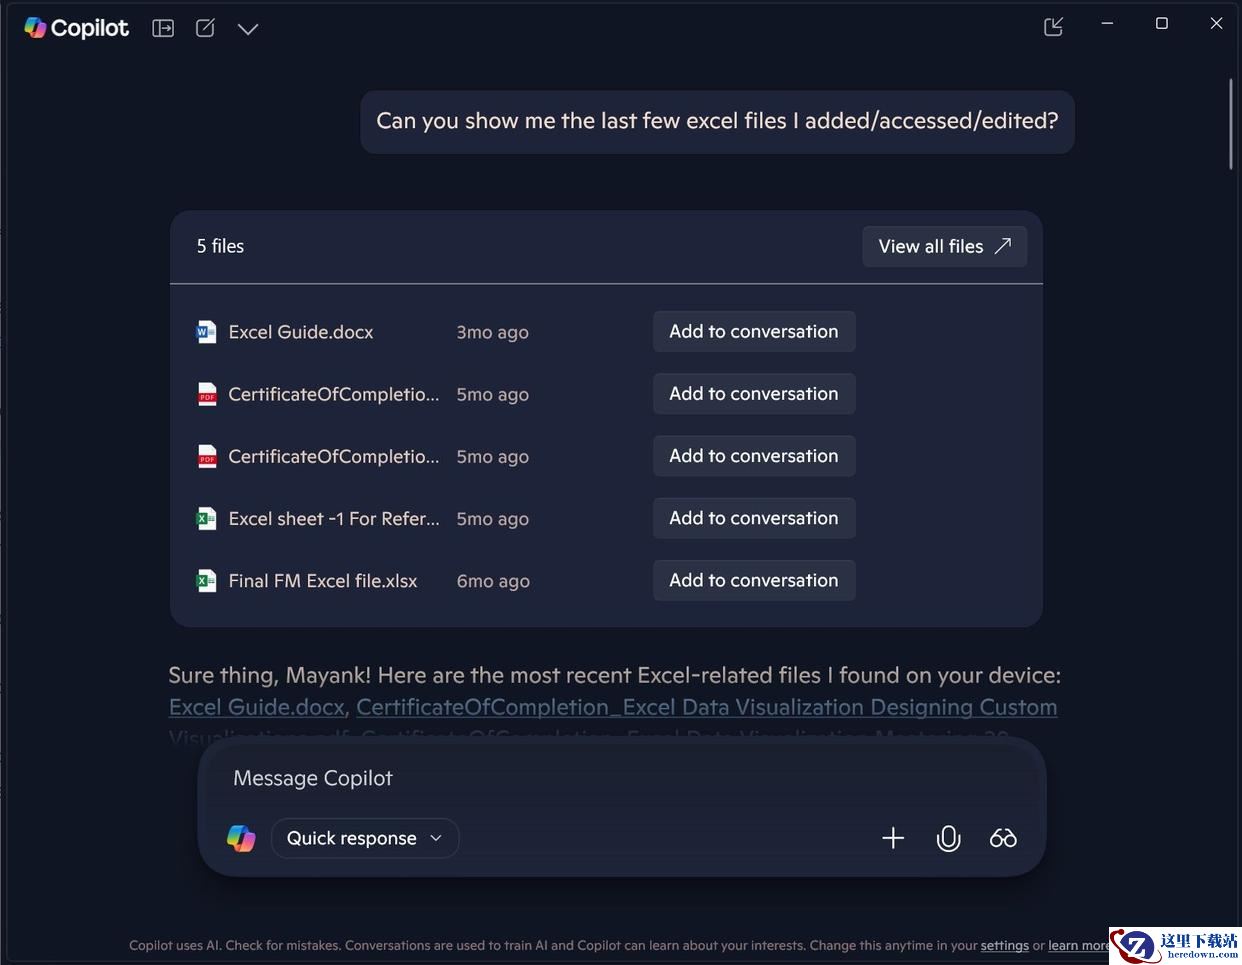
Task: Click the vertical scrollbar thumb
Action: (x=1231, y=126)
